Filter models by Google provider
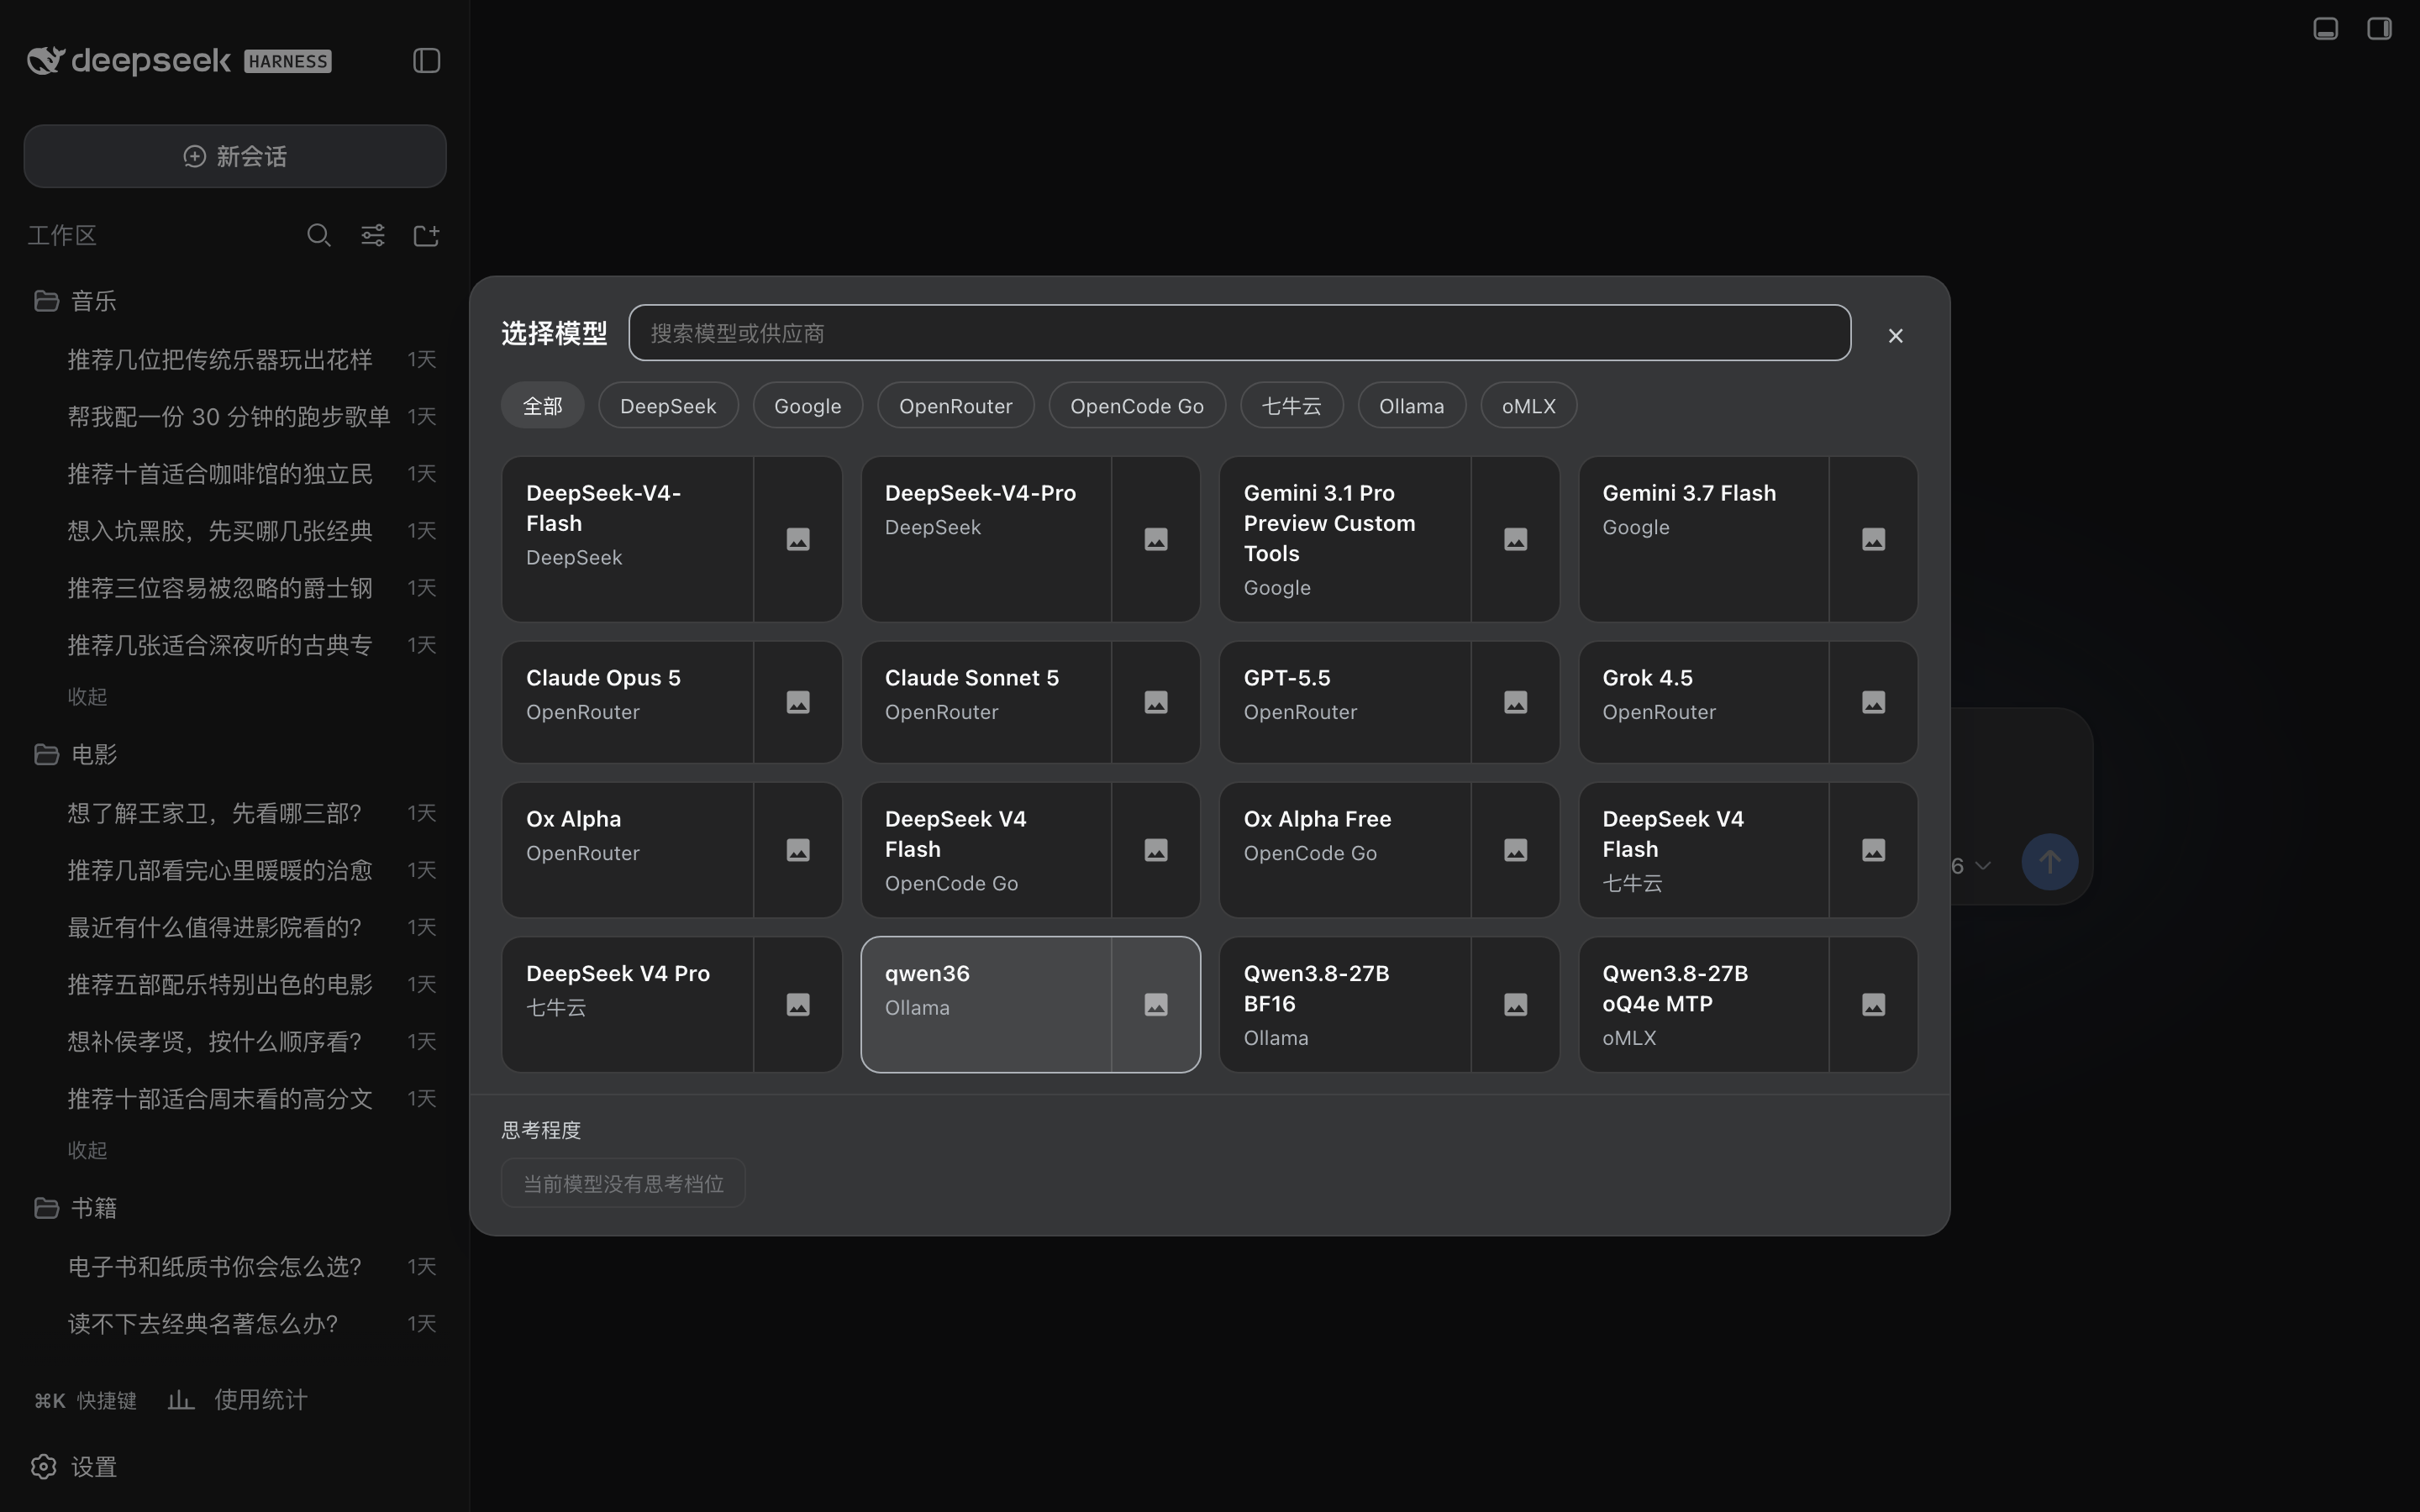 (x=807, y=406)
